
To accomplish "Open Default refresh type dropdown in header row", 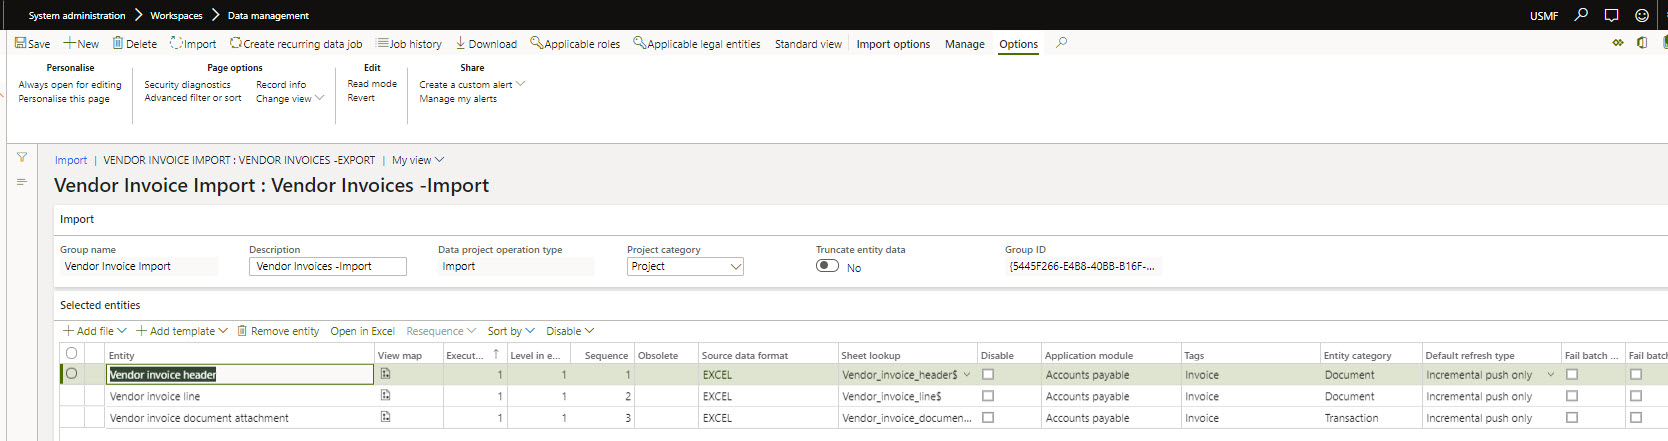I will coord(1551,375).
